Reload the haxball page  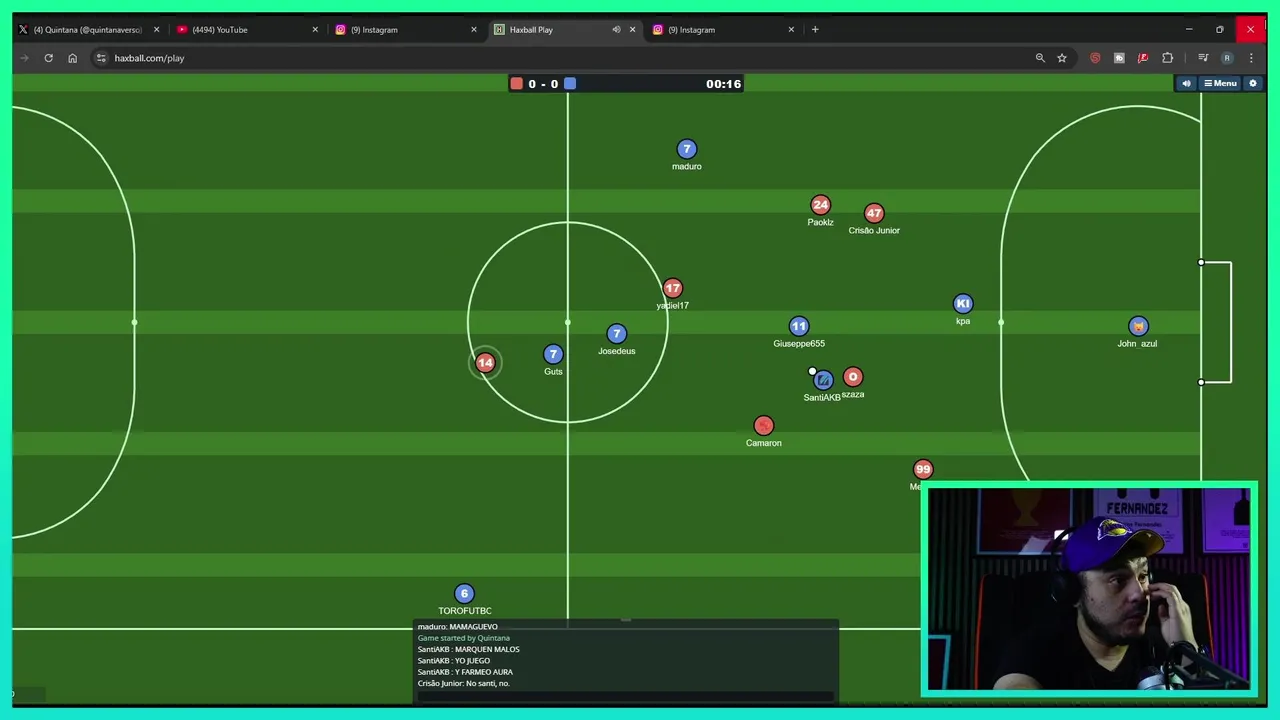(48, 58)
